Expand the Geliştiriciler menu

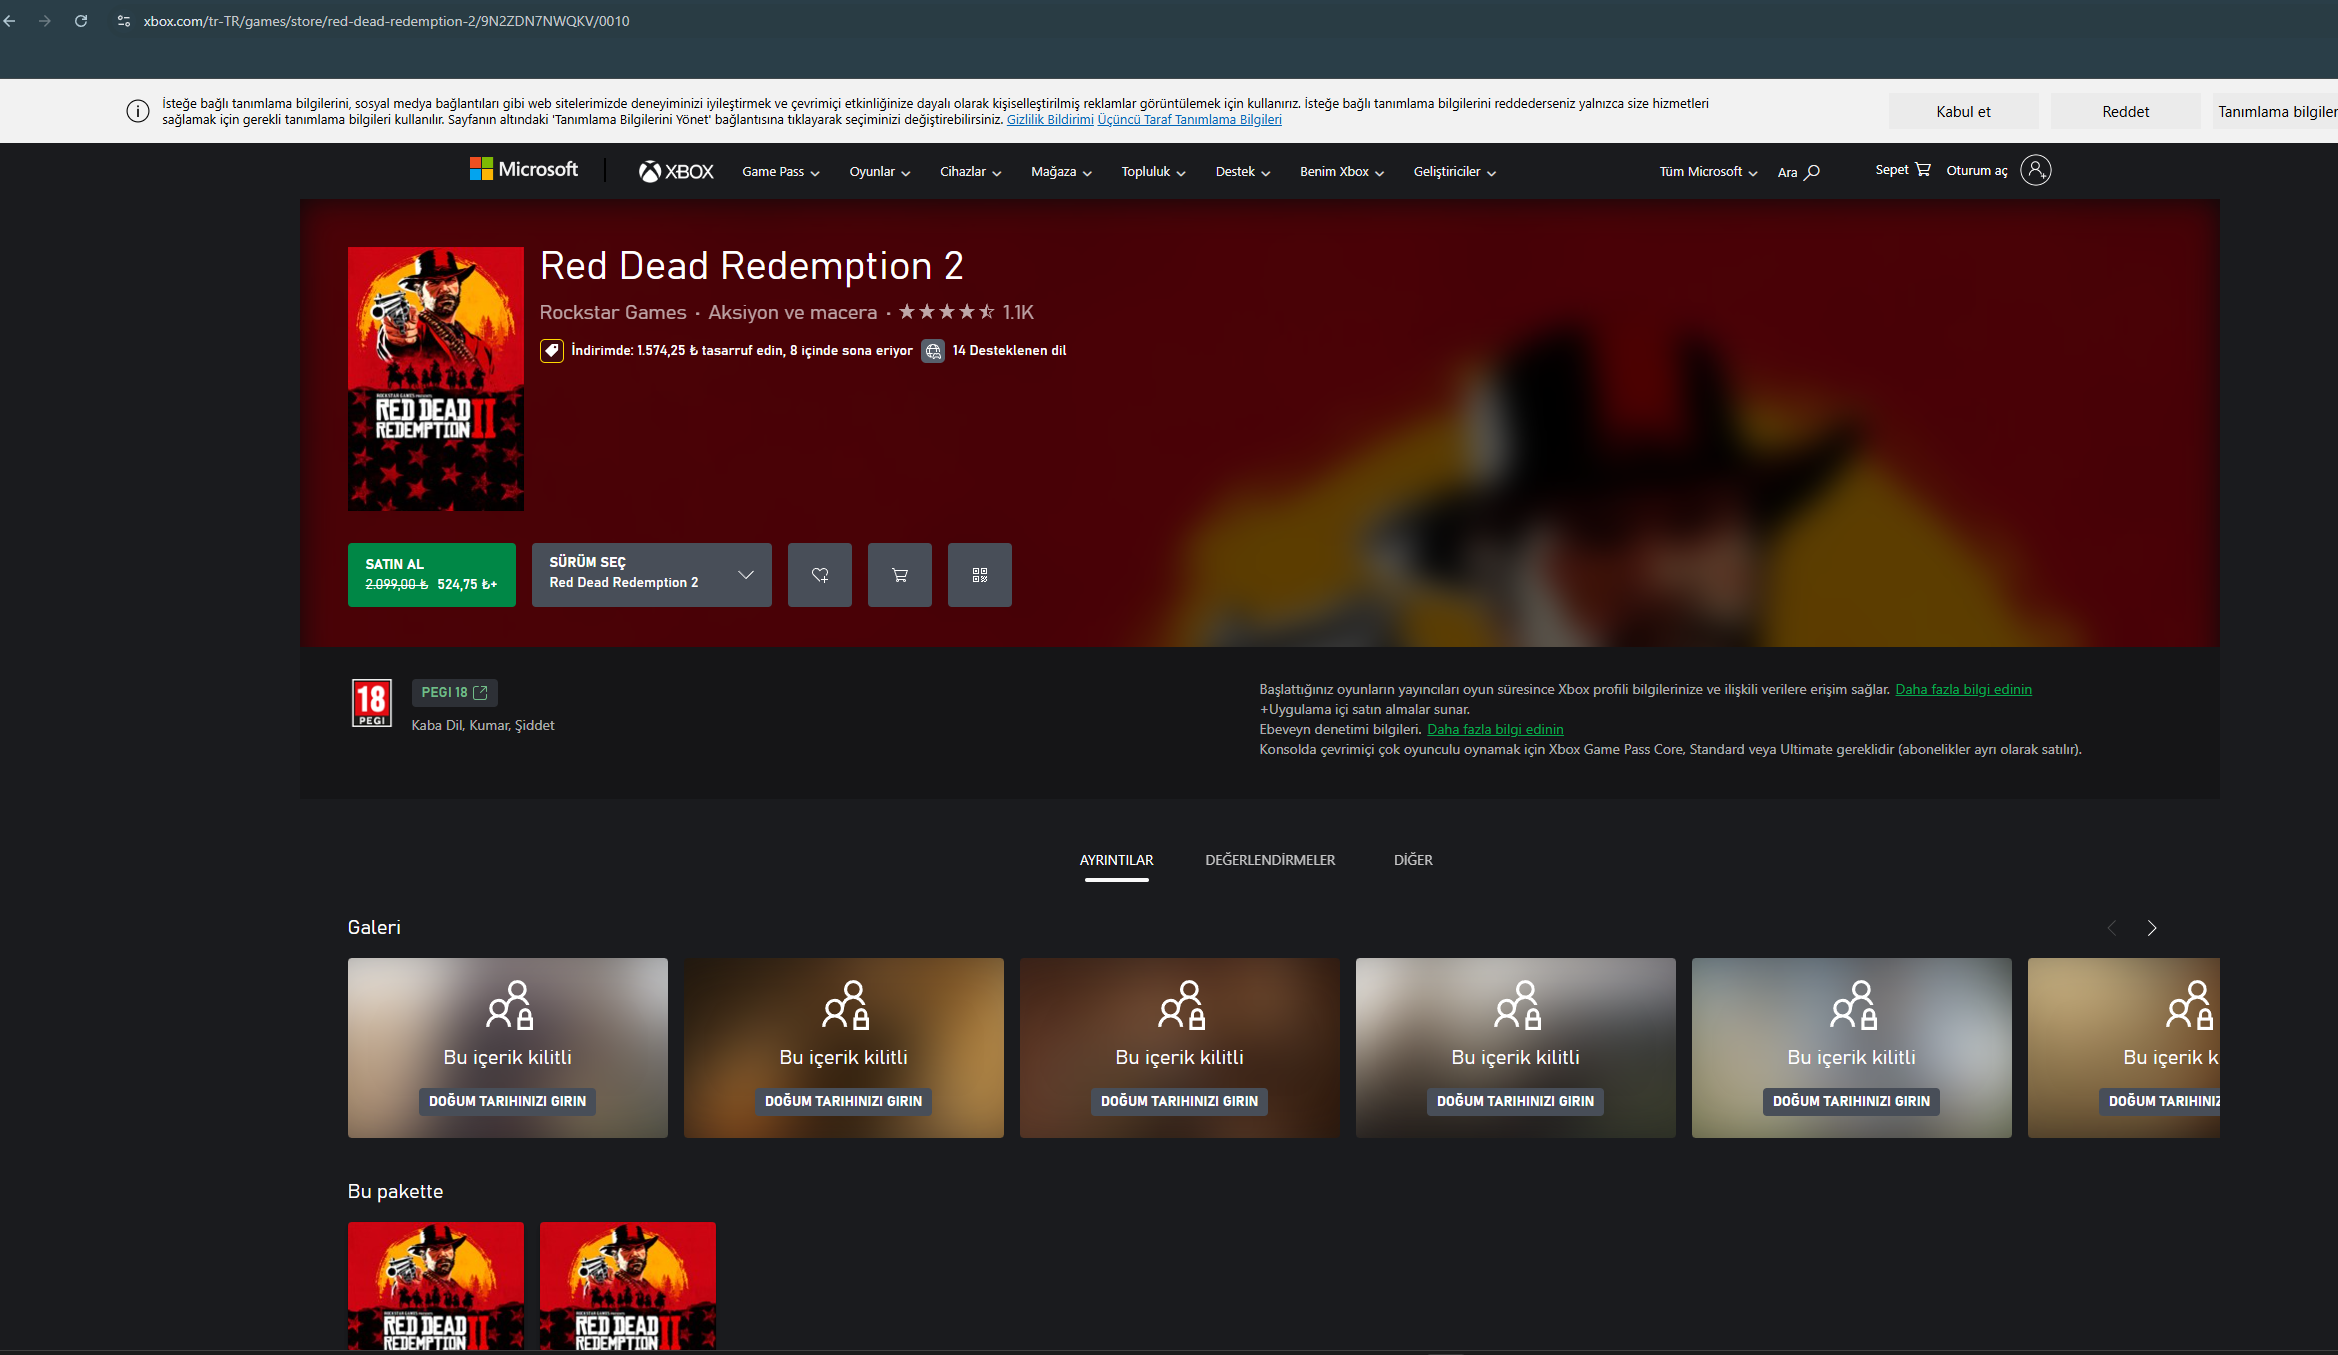tap(1455, 172)
